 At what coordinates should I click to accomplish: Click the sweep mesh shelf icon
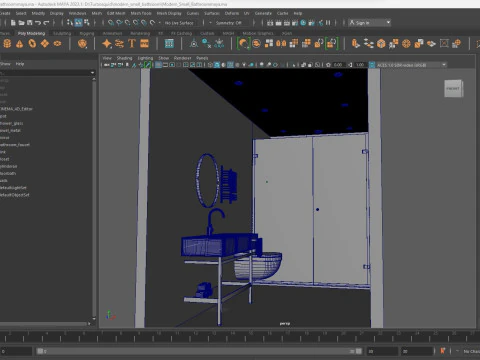119,44
